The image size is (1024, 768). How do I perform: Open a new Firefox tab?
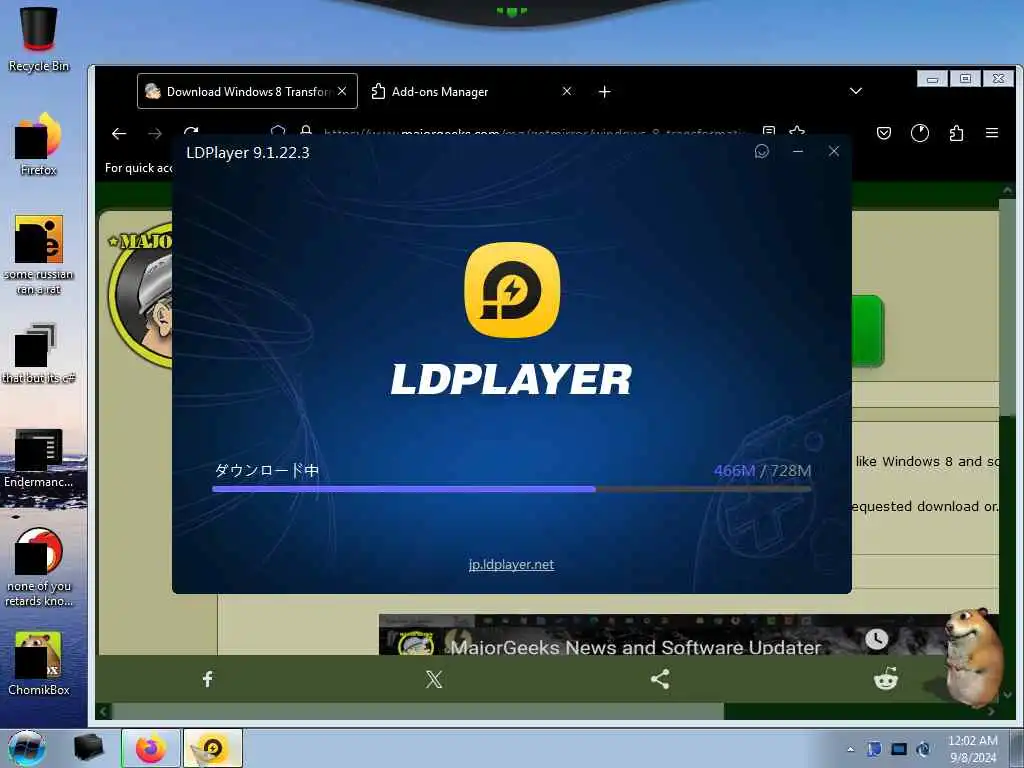[x=605, y=91]
